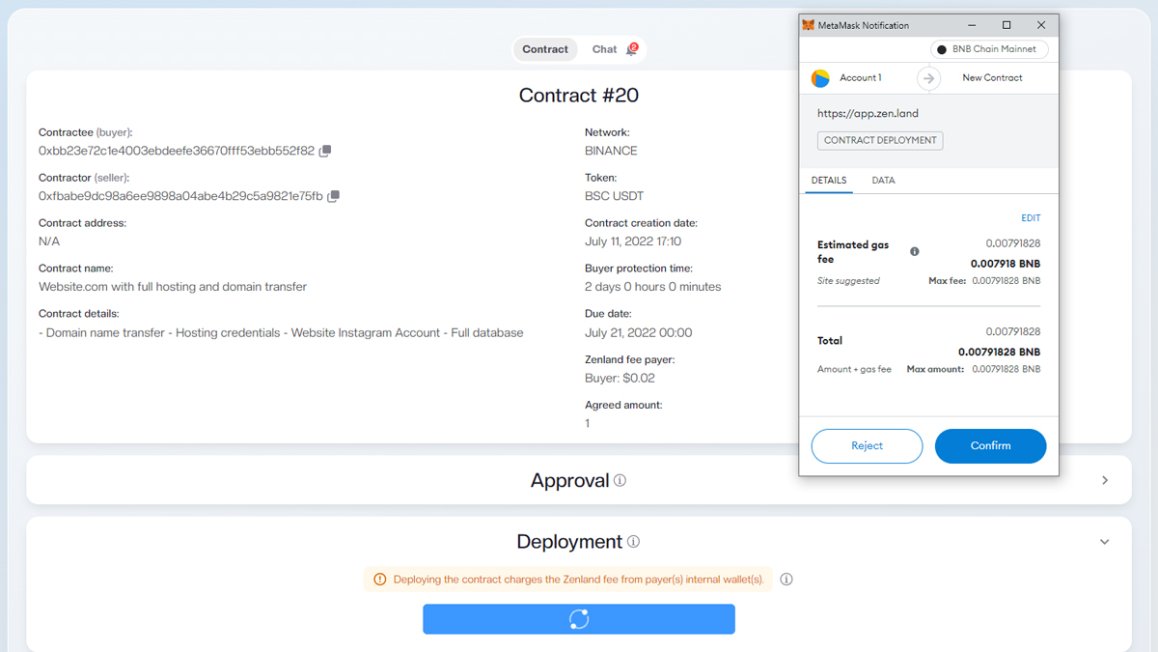
Task: Click the MetaMask fox logo
Action: coord(808,25)
